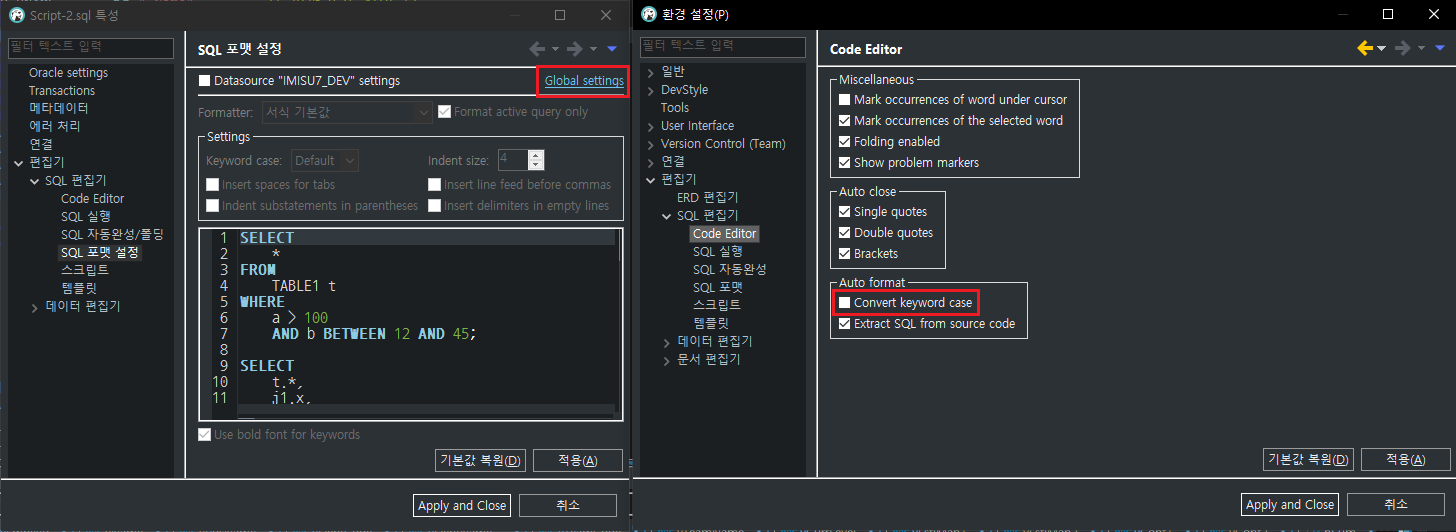Viewport: 1456px width, 532px height.
Task: Click 기본값 복원 button in Code Editor page
Action: tap(1309, 460)
